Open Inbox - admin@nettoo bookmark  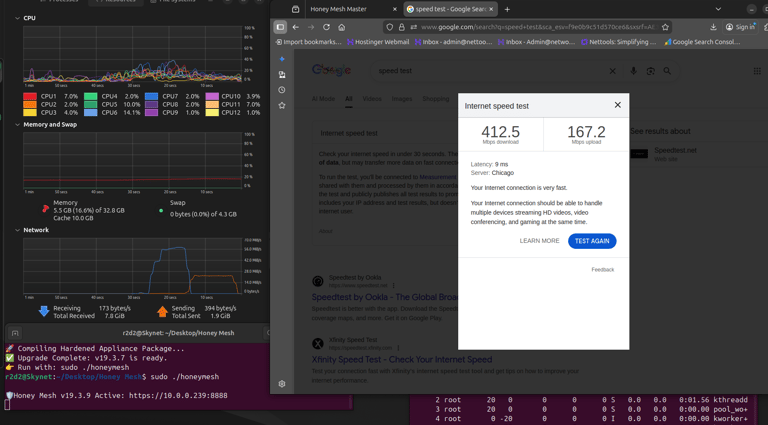click(453, 42)
